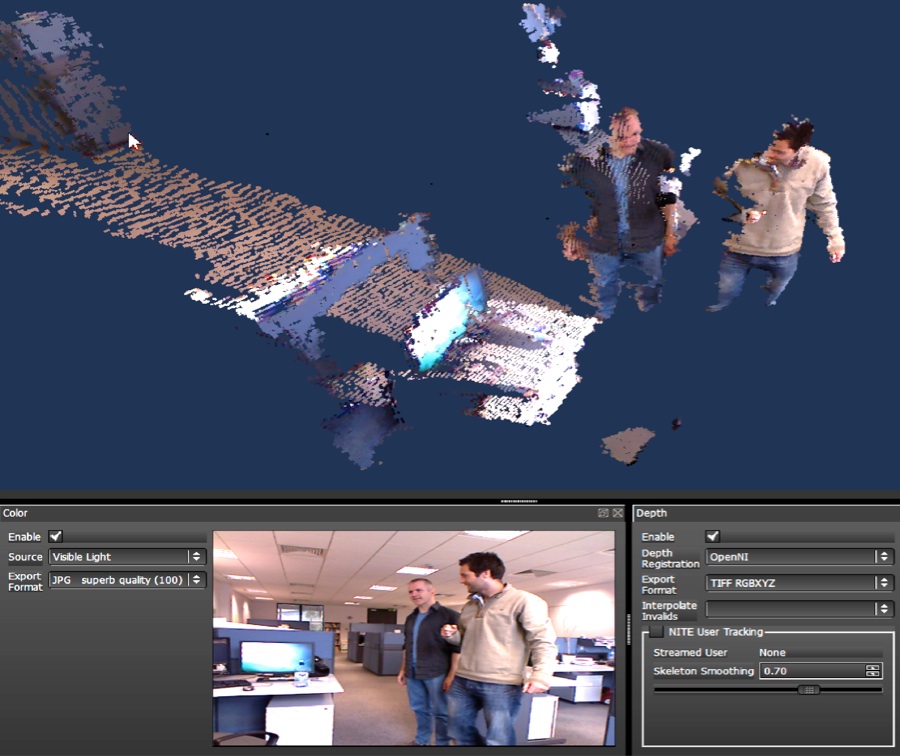
Task: Toggle the Depth panel Enable checkbox
Action: coord(712,536)
